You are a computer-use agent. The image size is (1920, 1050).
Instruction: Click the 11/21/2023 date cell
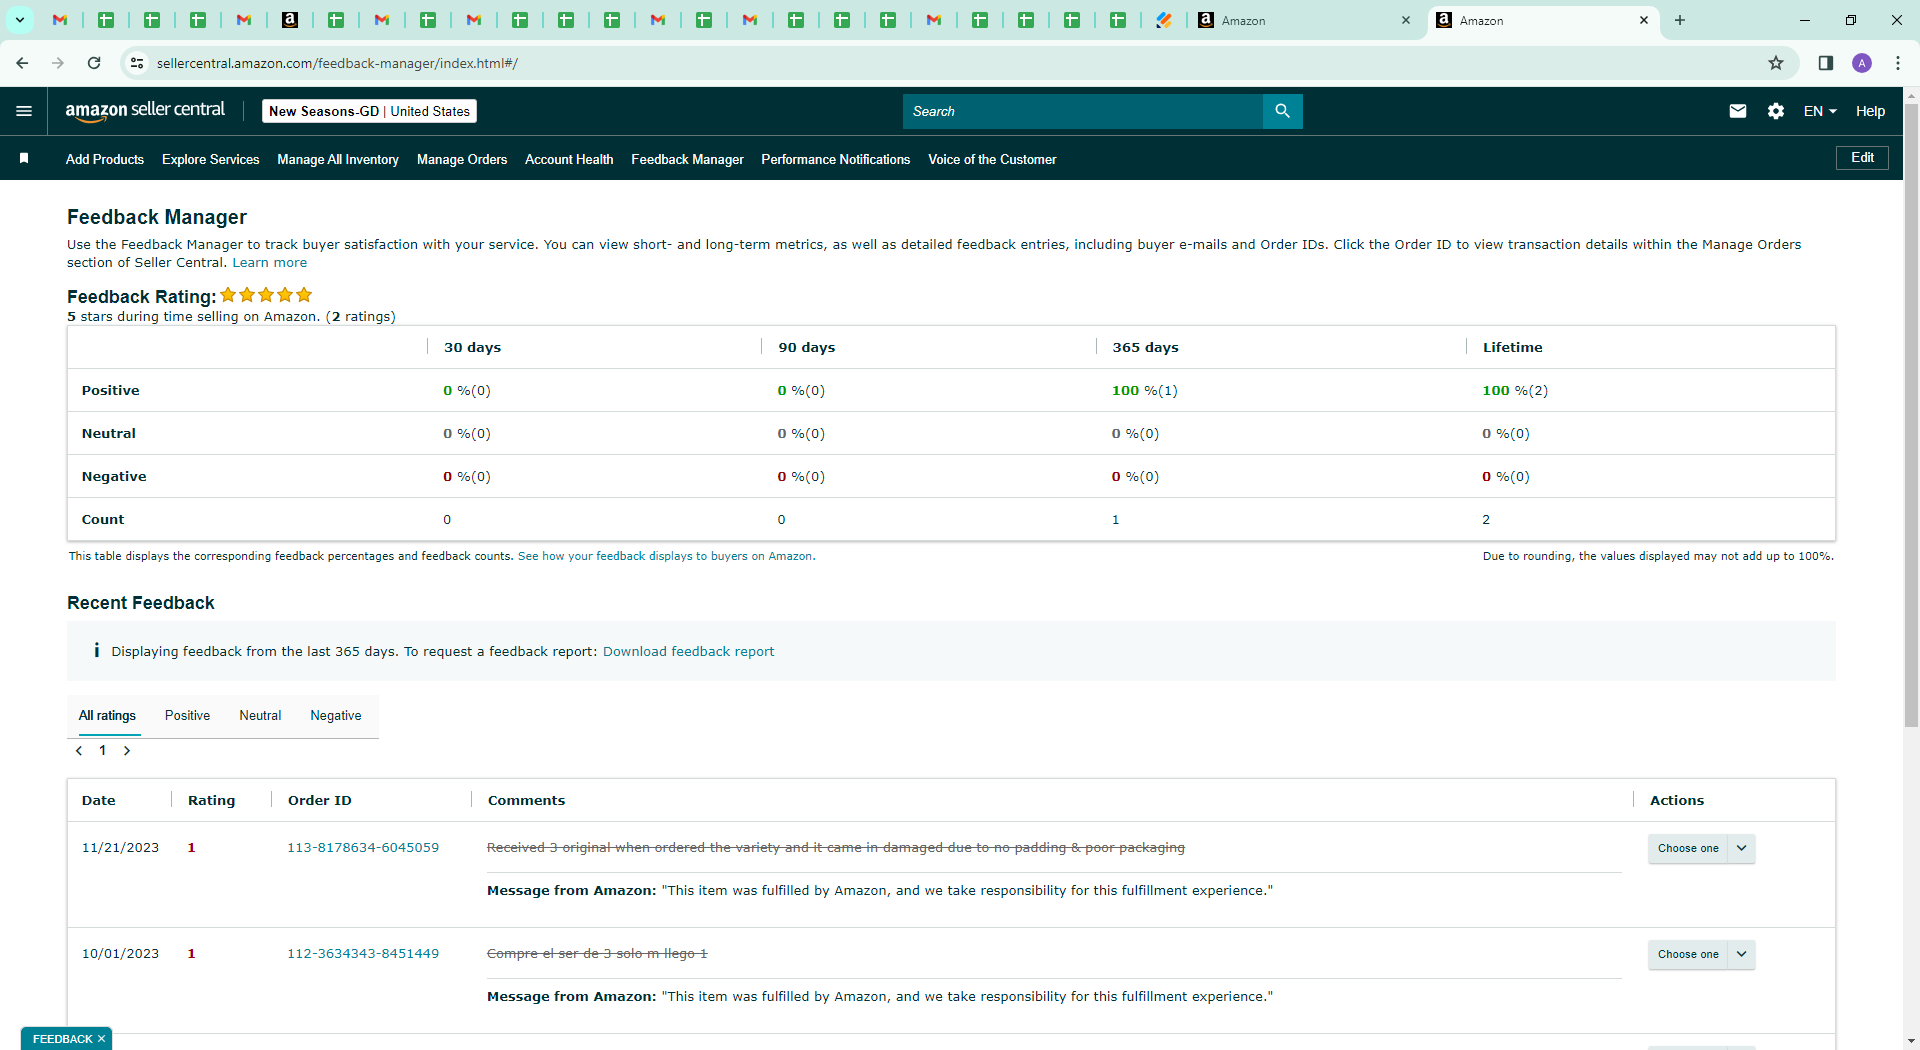[120, 848]
